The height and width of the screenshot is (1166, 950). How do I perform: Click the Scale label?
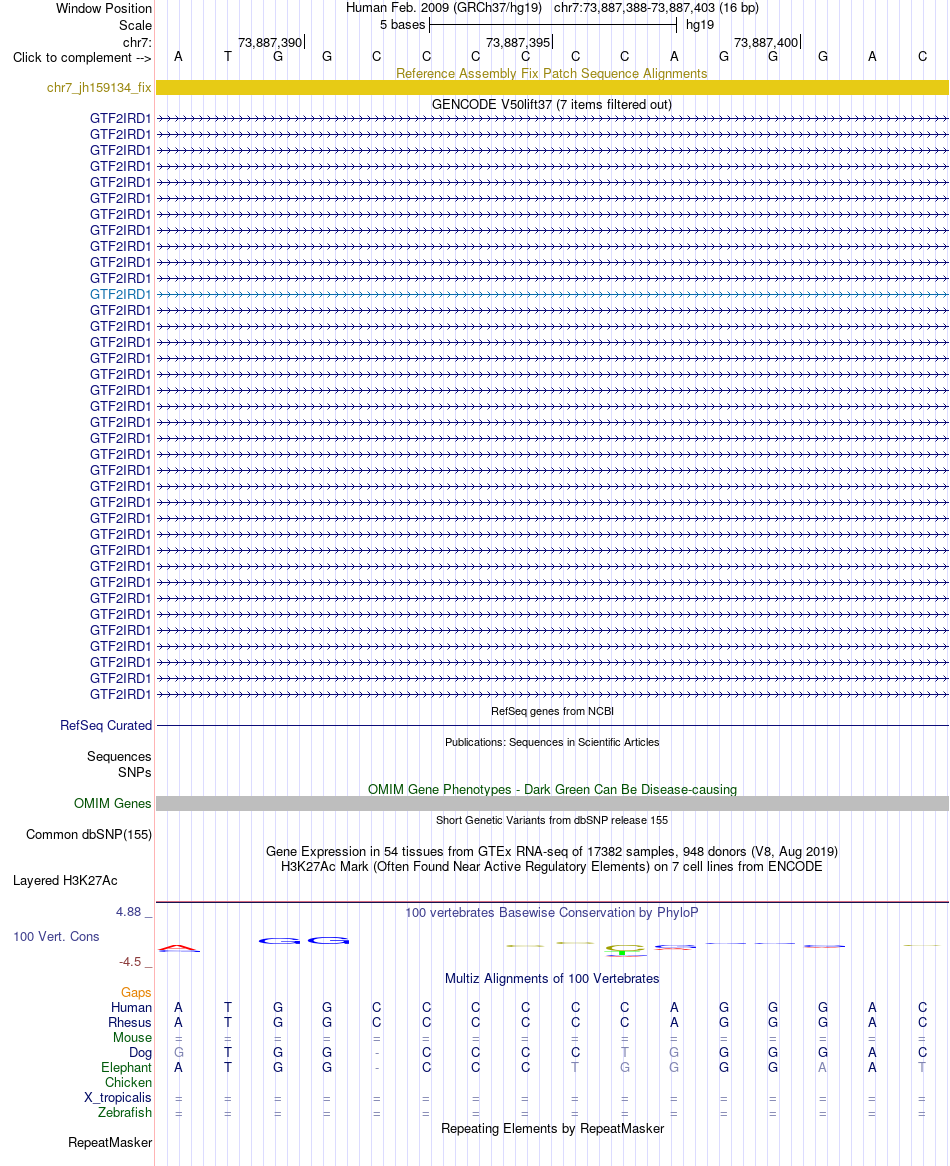point(135,25)
